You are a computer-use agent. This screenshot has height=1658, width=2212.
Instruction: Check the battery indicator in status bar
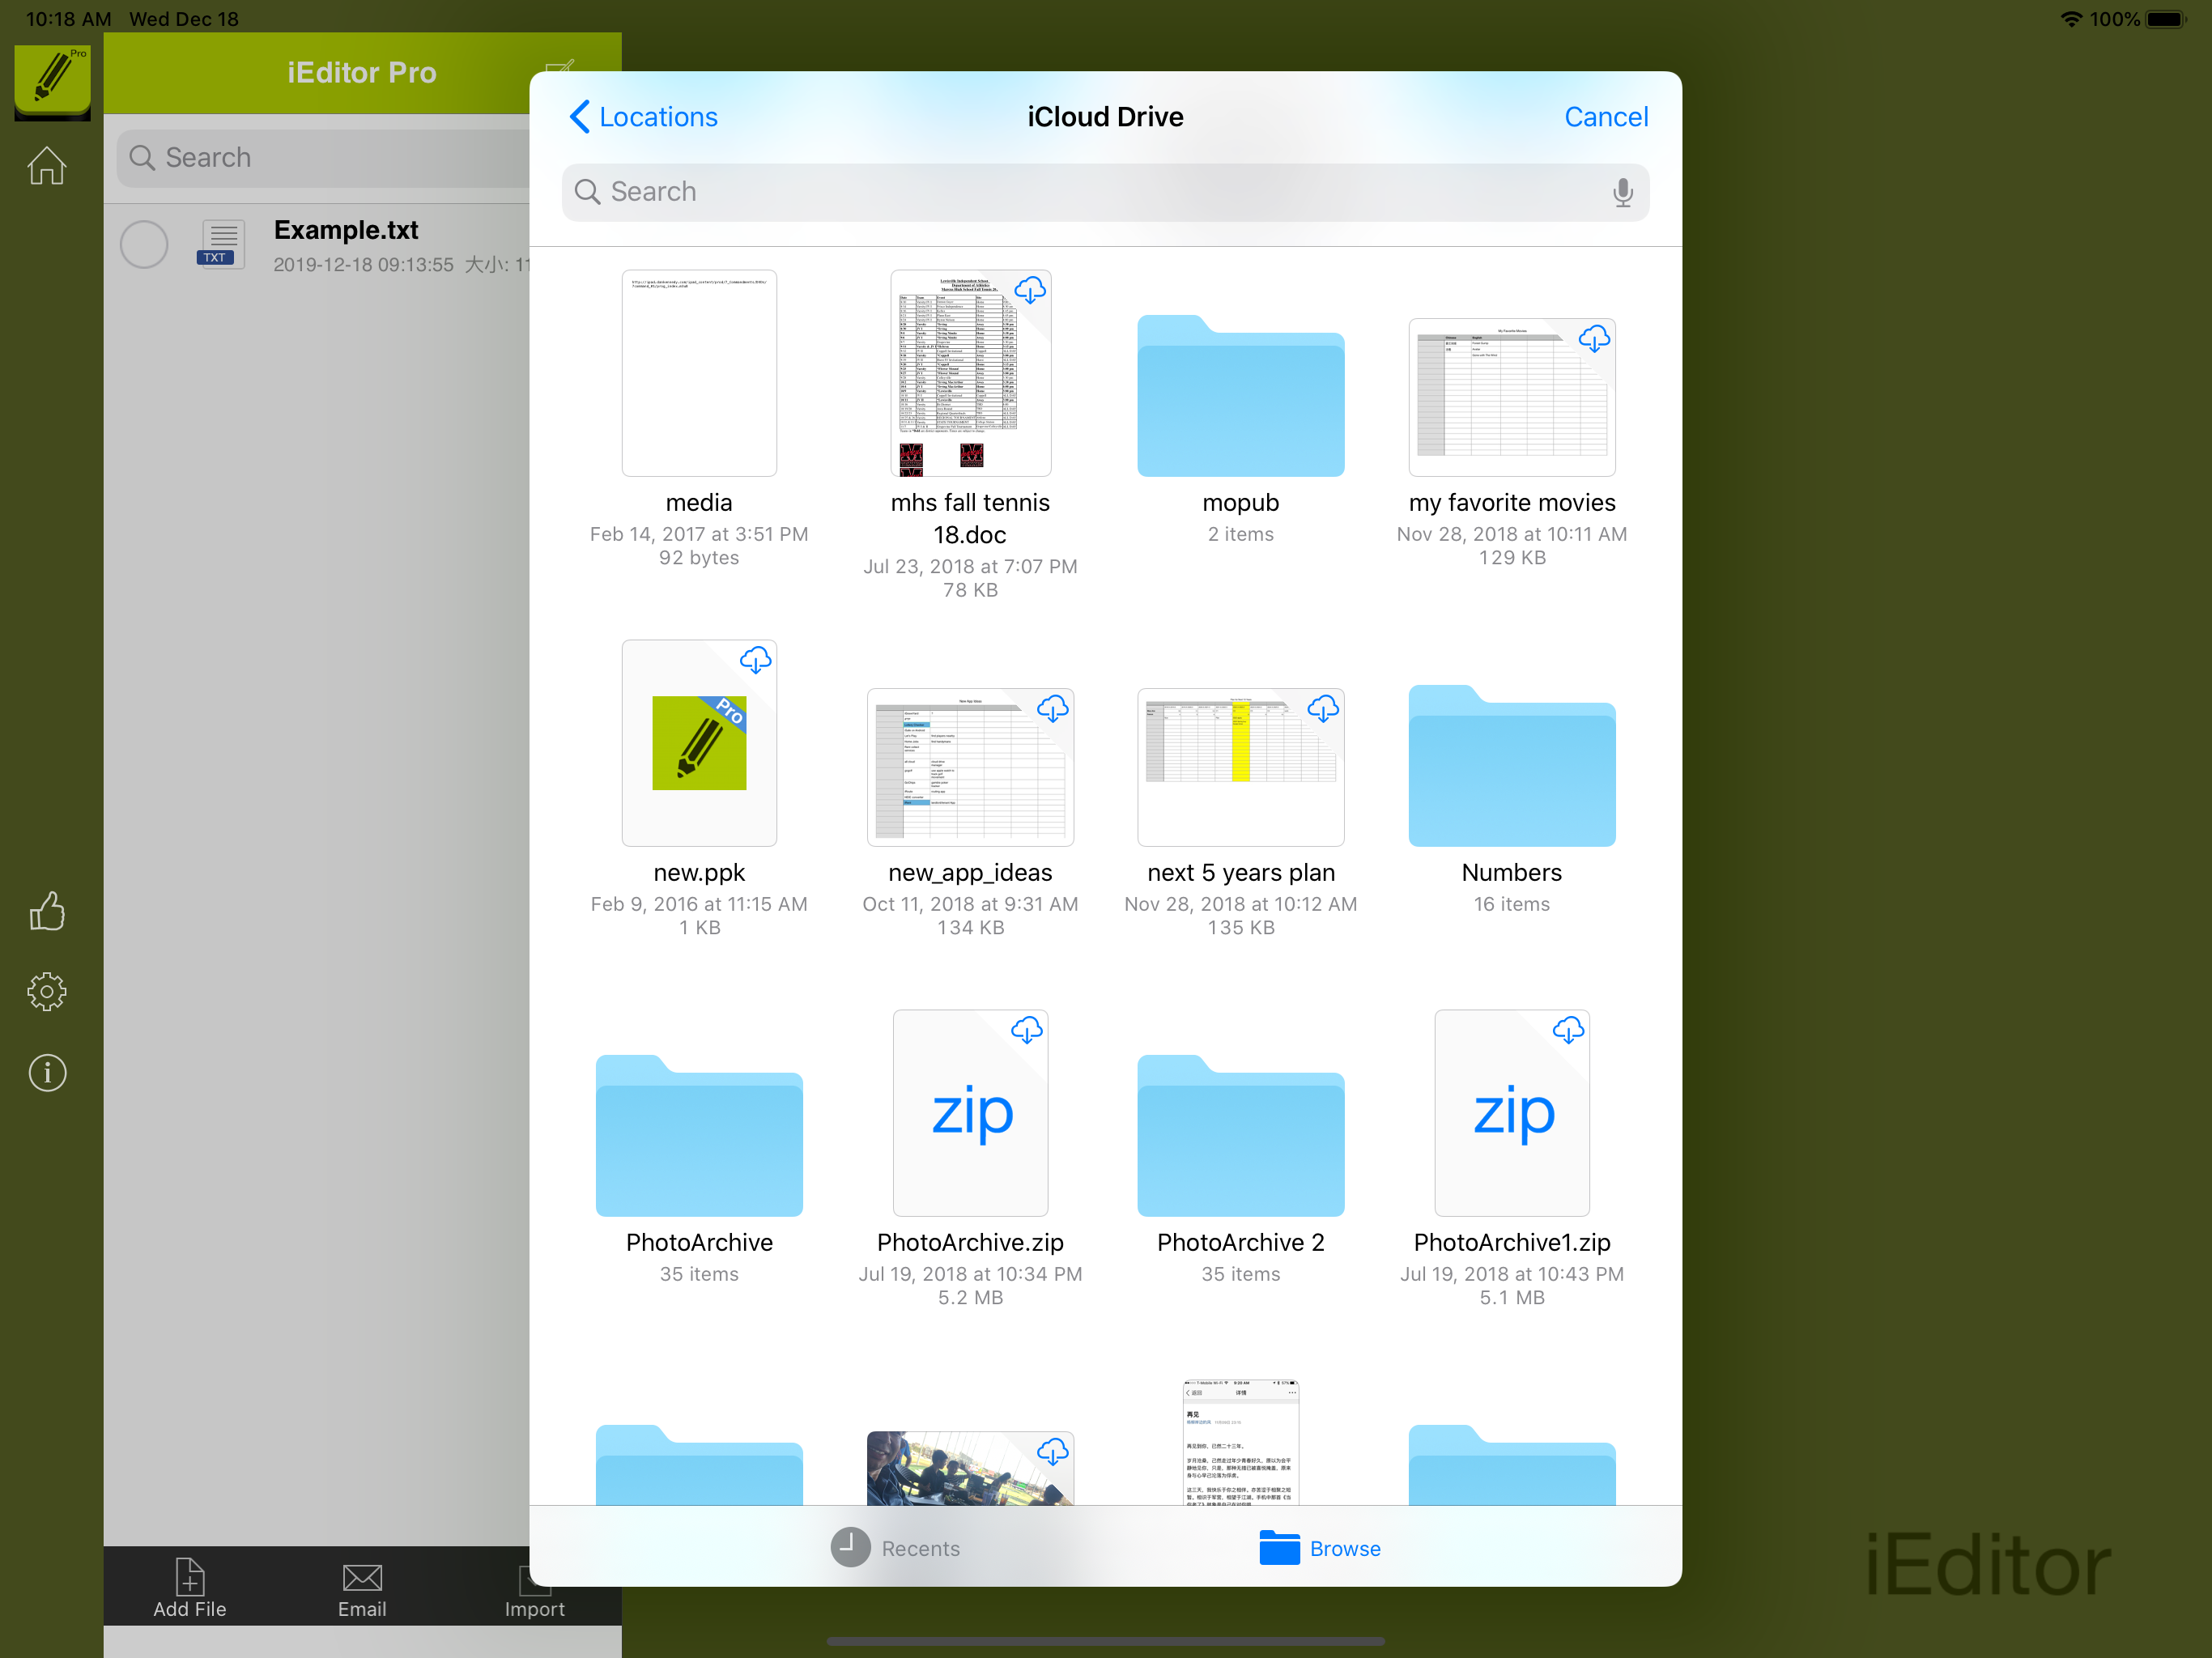click(x=2166, y=19)
